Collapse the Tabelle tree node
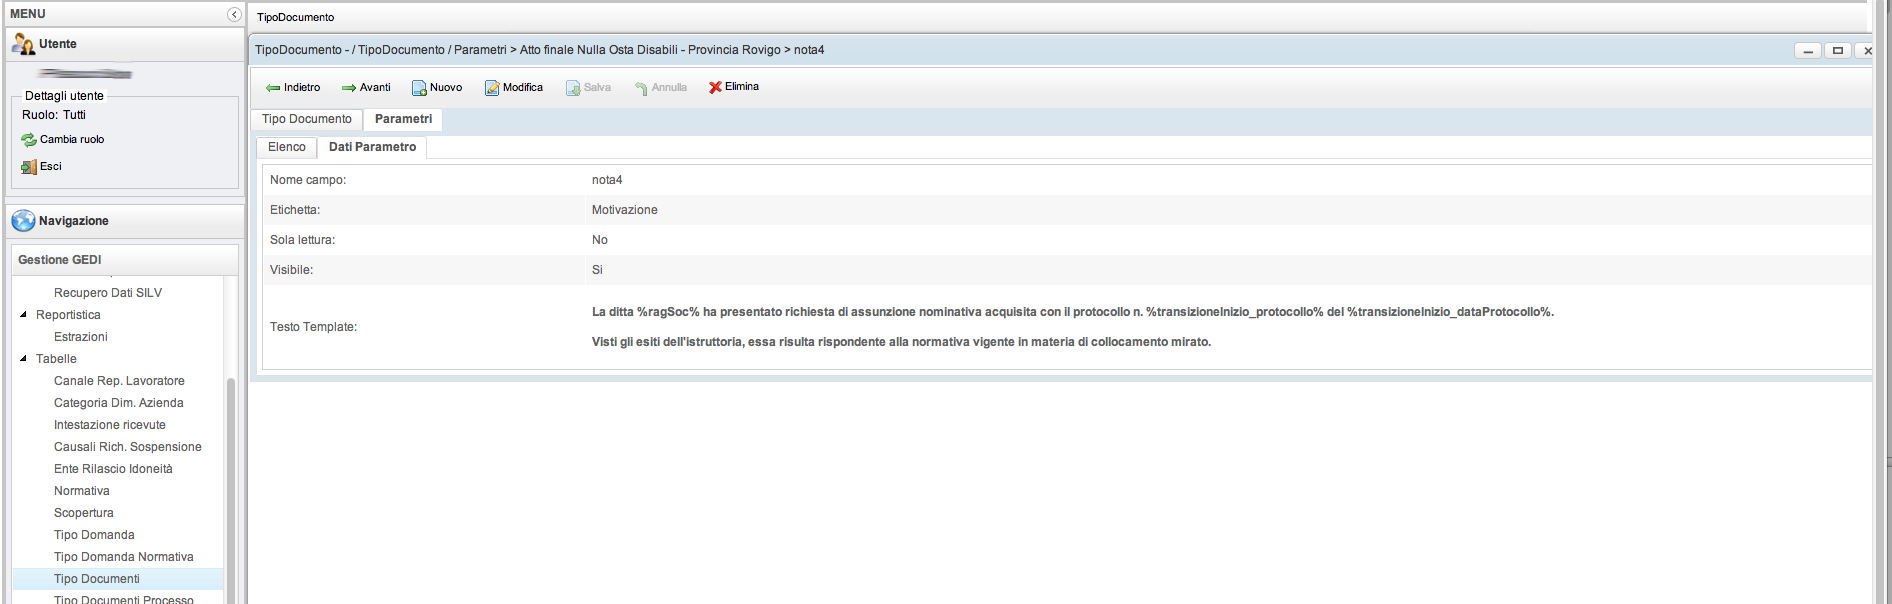1892x604 pixels. pos(23,359)
